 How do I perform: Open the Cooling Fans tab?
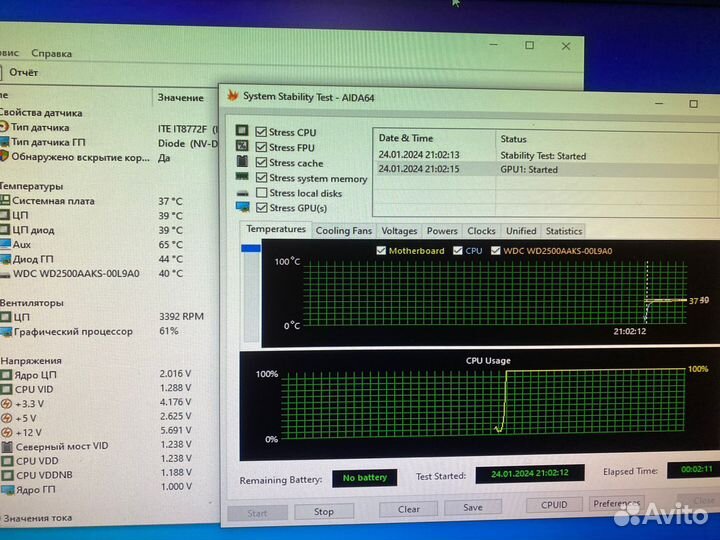pyautogui.click(x=343, y=231)
